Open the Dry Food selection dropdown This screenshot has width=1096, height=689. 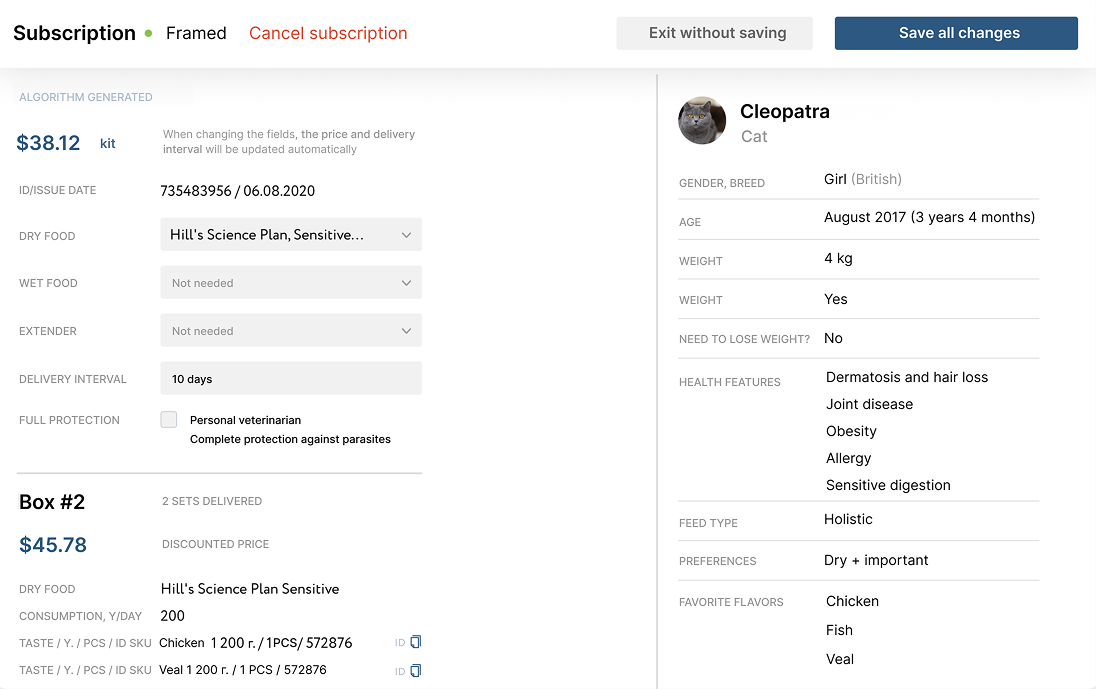tap(290, 234)
